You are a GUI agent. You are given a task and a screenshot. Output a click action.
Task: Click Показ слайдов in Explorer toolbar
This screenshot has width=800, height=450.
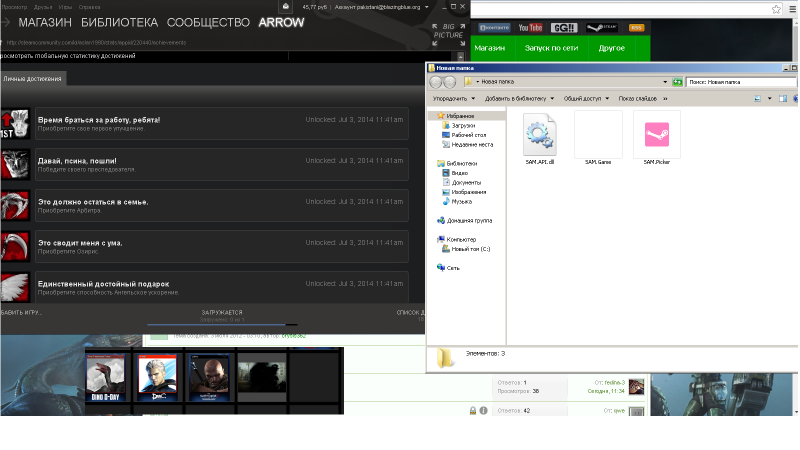click(638, 98)
